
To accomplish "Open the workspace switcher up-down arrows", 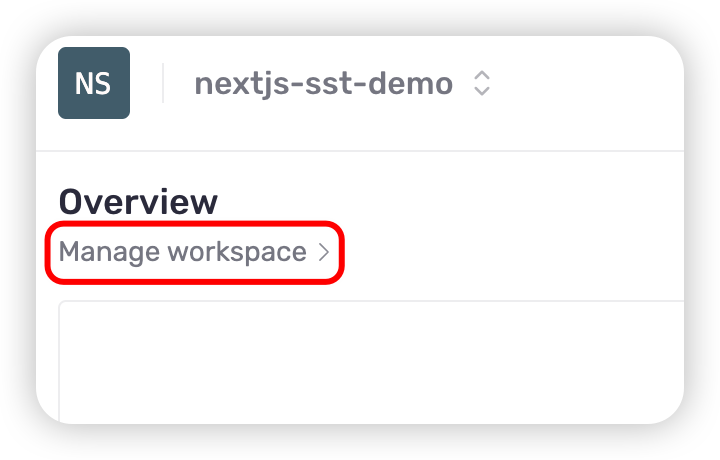I will click(x=481, y=83).
